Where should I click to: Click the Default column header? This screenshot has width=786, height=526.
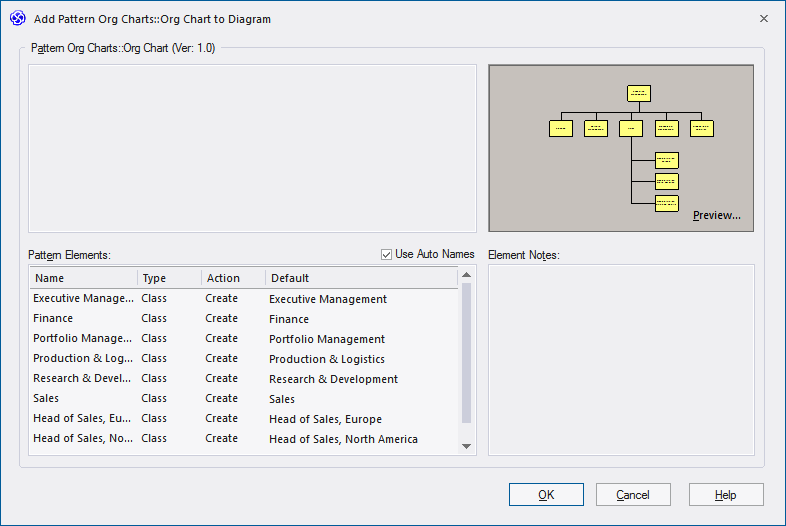tap(360, 278)
